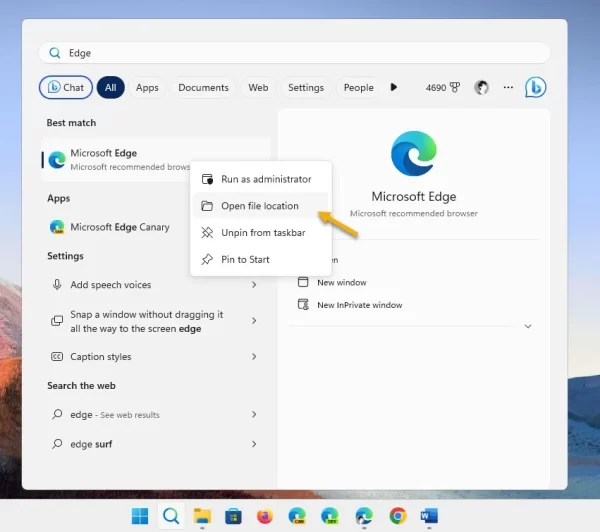Open Snap a window without dragging setting

tap(155, 321)
